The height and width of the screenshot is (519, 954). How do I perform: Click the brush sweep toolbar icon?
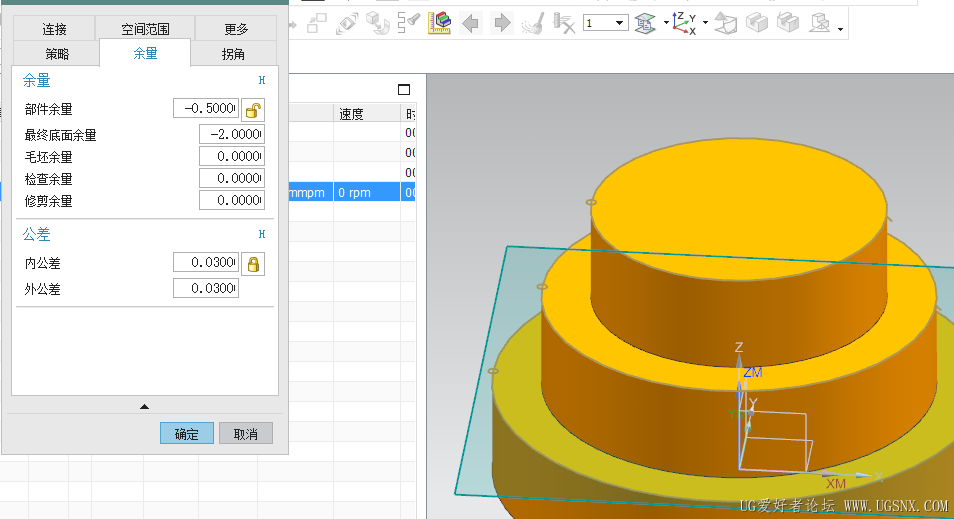(x=533, y=23)
